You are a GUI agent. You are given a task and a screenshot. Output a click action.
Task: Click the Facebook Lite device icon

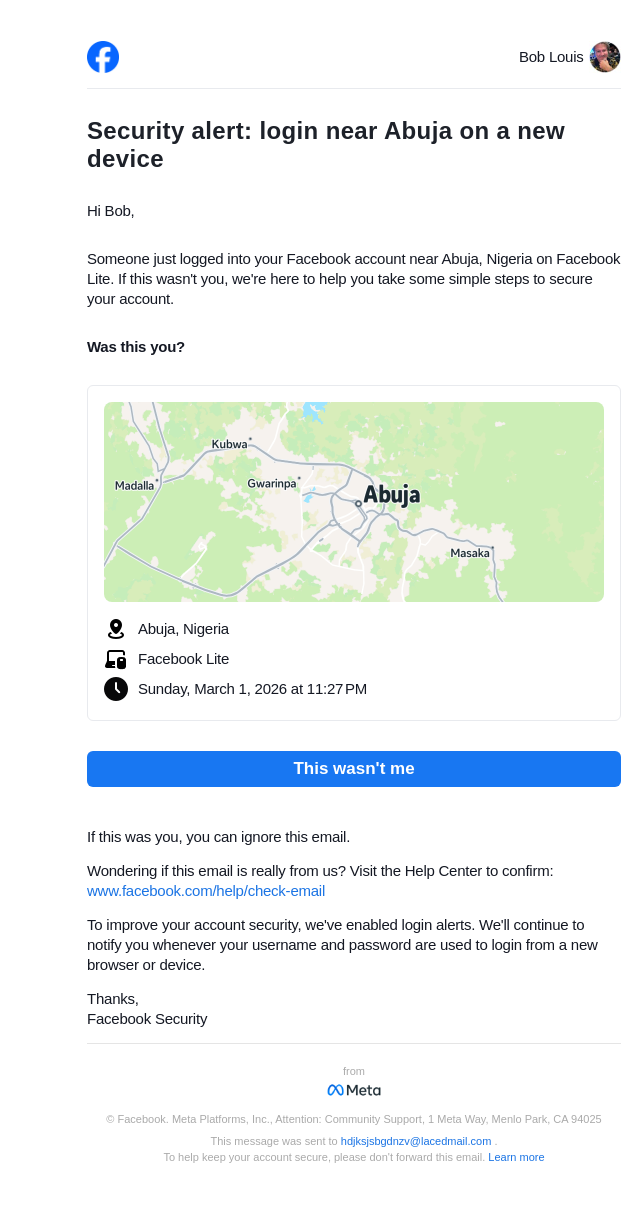coord(116,659)
